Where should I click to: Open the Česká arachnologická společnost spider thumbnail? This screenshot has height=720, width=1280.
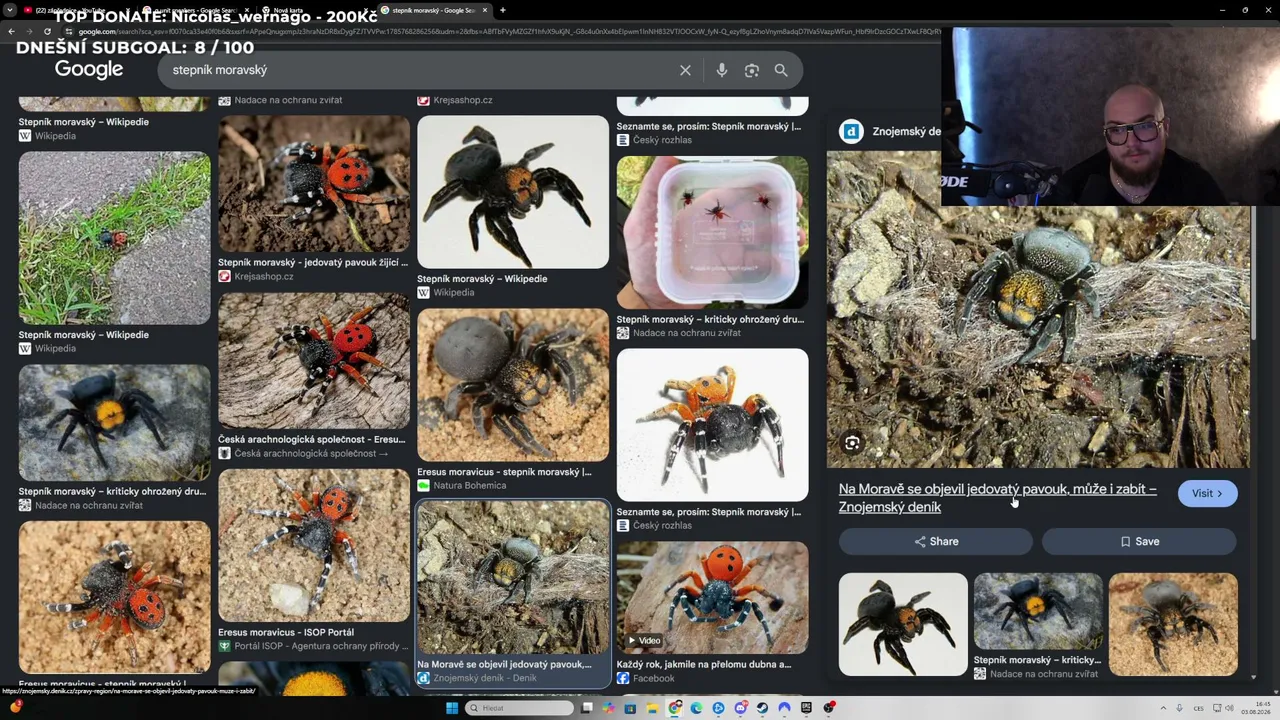[x=314, y=361]
